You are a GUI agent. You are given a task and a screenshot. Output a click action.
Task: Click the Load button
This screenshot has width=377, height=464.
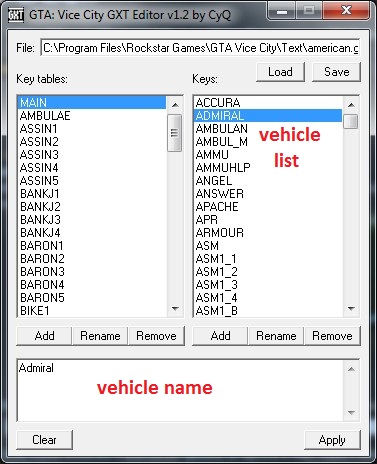280,72
